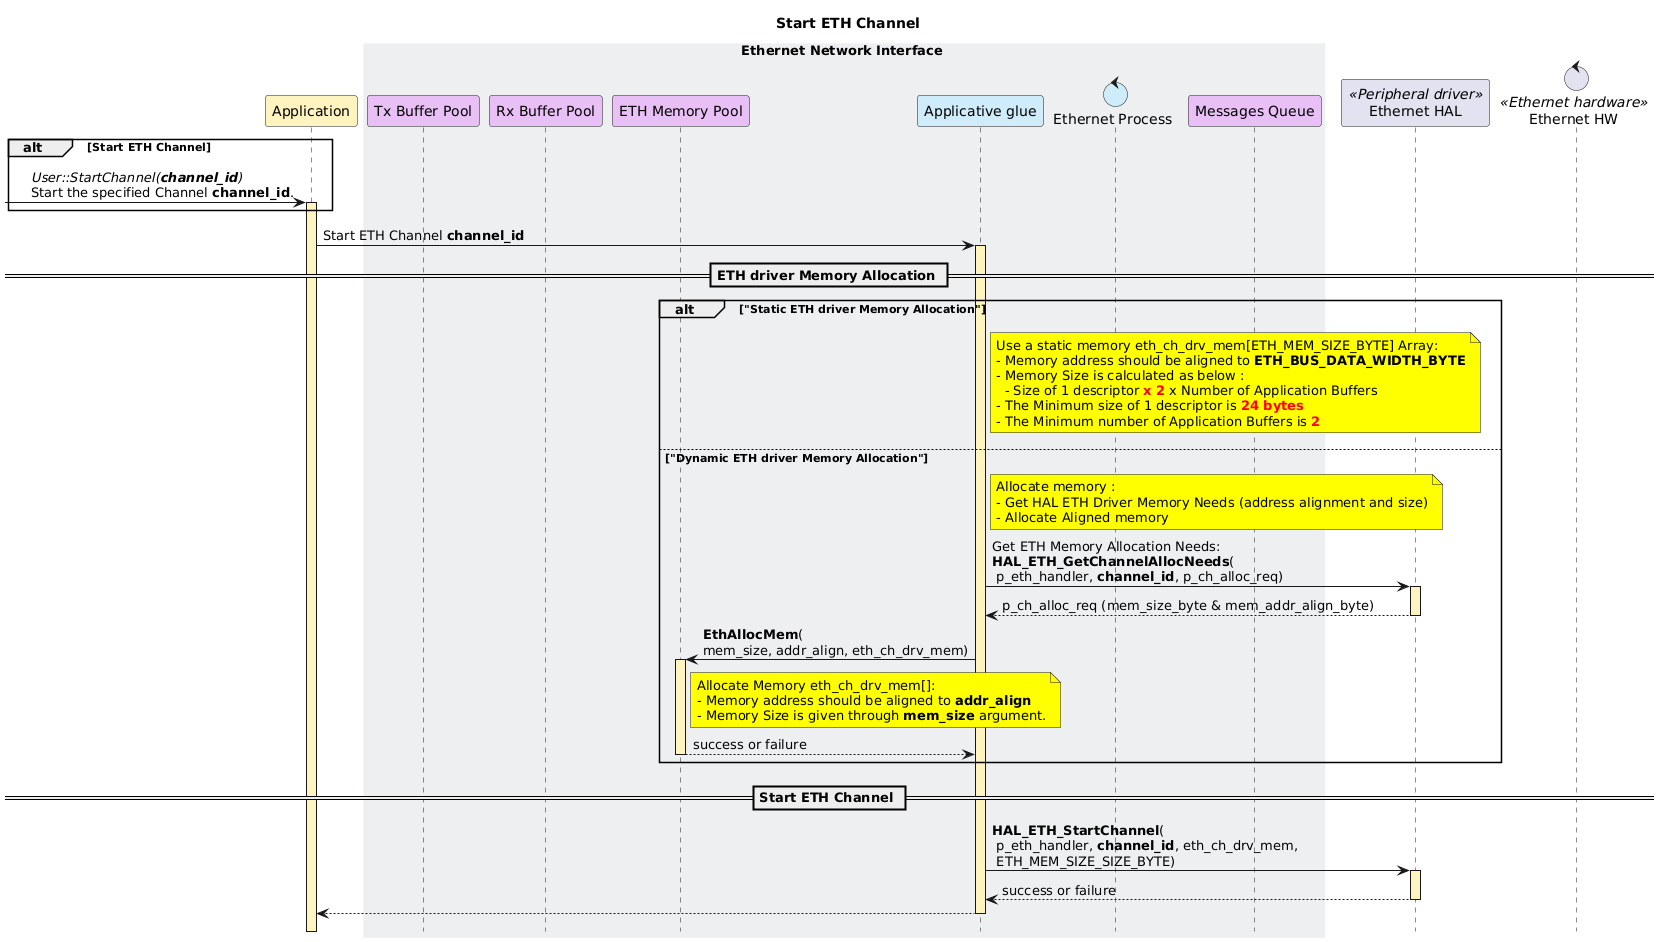Select the Messages Queue participant box
Viewport: 1659px width, 942px height.
click(x=1254, y=111)
